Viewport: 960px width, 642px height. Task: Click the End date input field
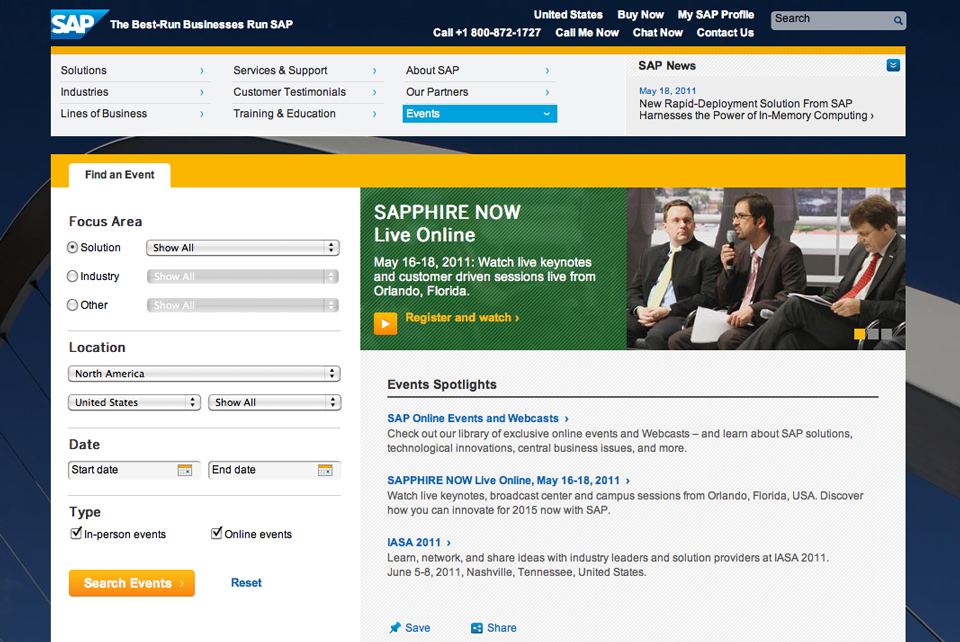(274, 470)
